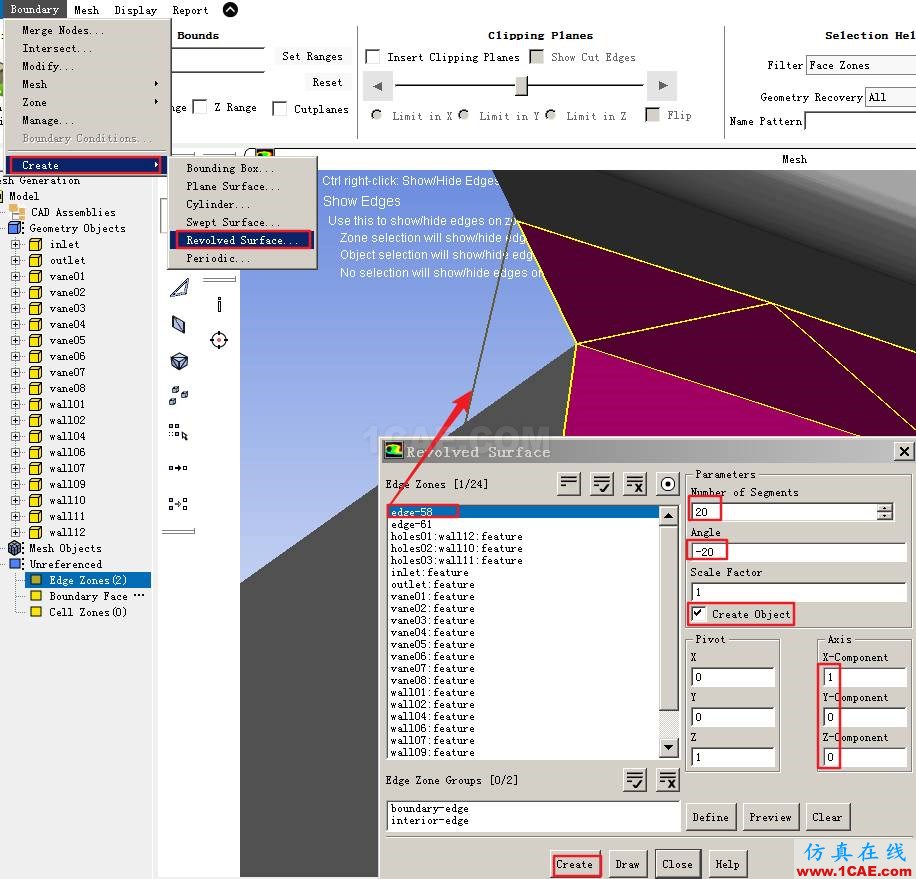Open the Mesh submenu in Boundary menu

88,84
